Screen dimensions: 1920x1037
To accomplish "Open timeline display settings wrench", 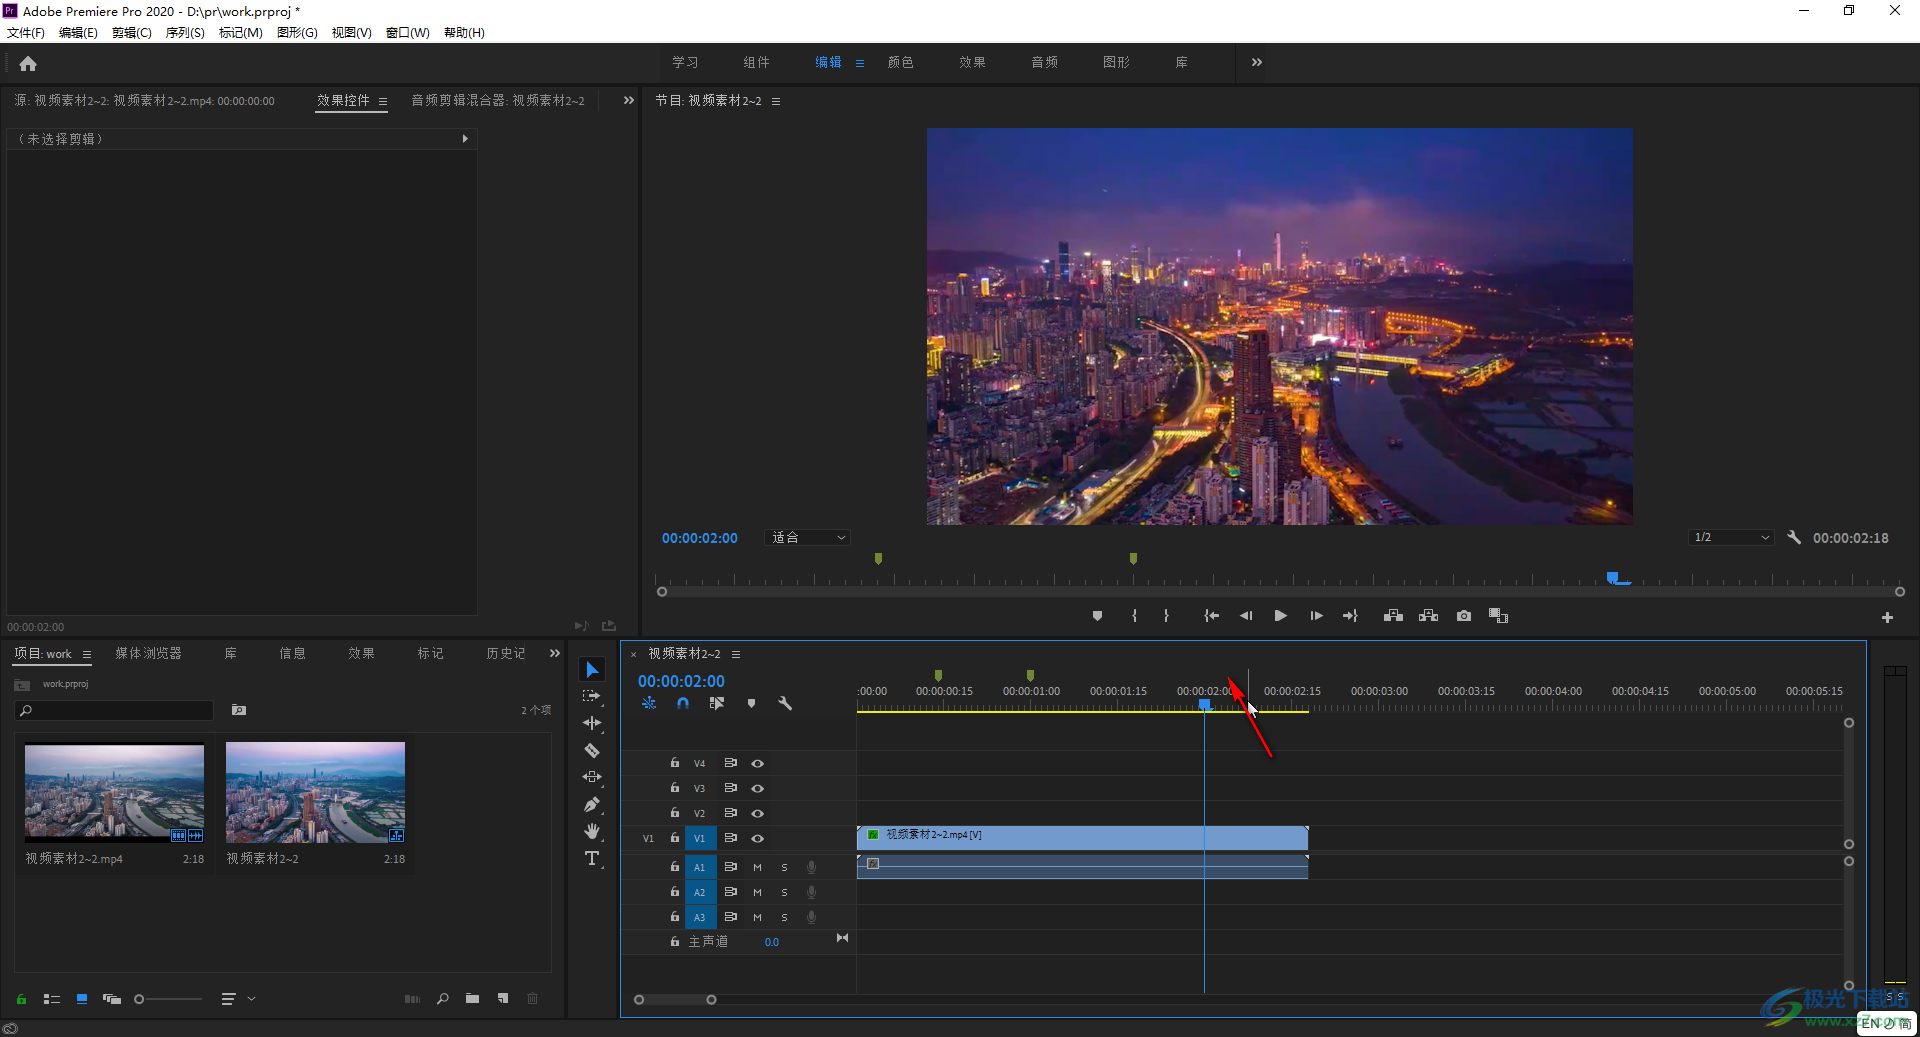I will pyautogui.click(x=785, y=704).
